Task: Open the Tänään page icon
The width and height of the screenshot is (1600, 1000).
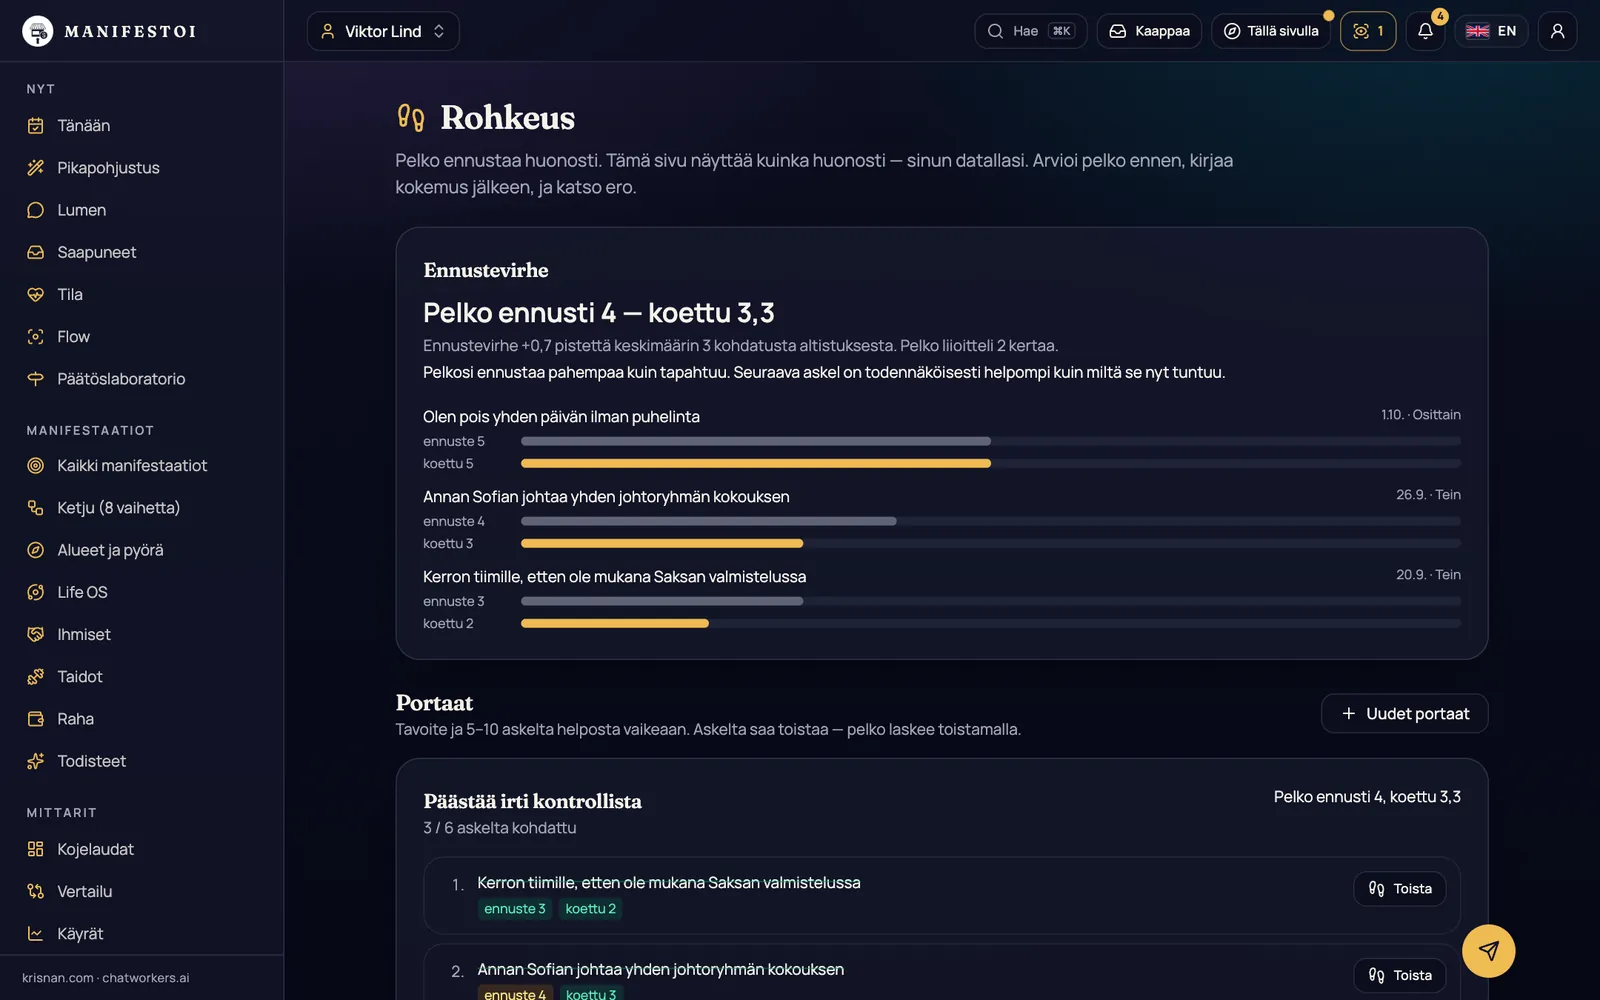Action: (36, 126)
